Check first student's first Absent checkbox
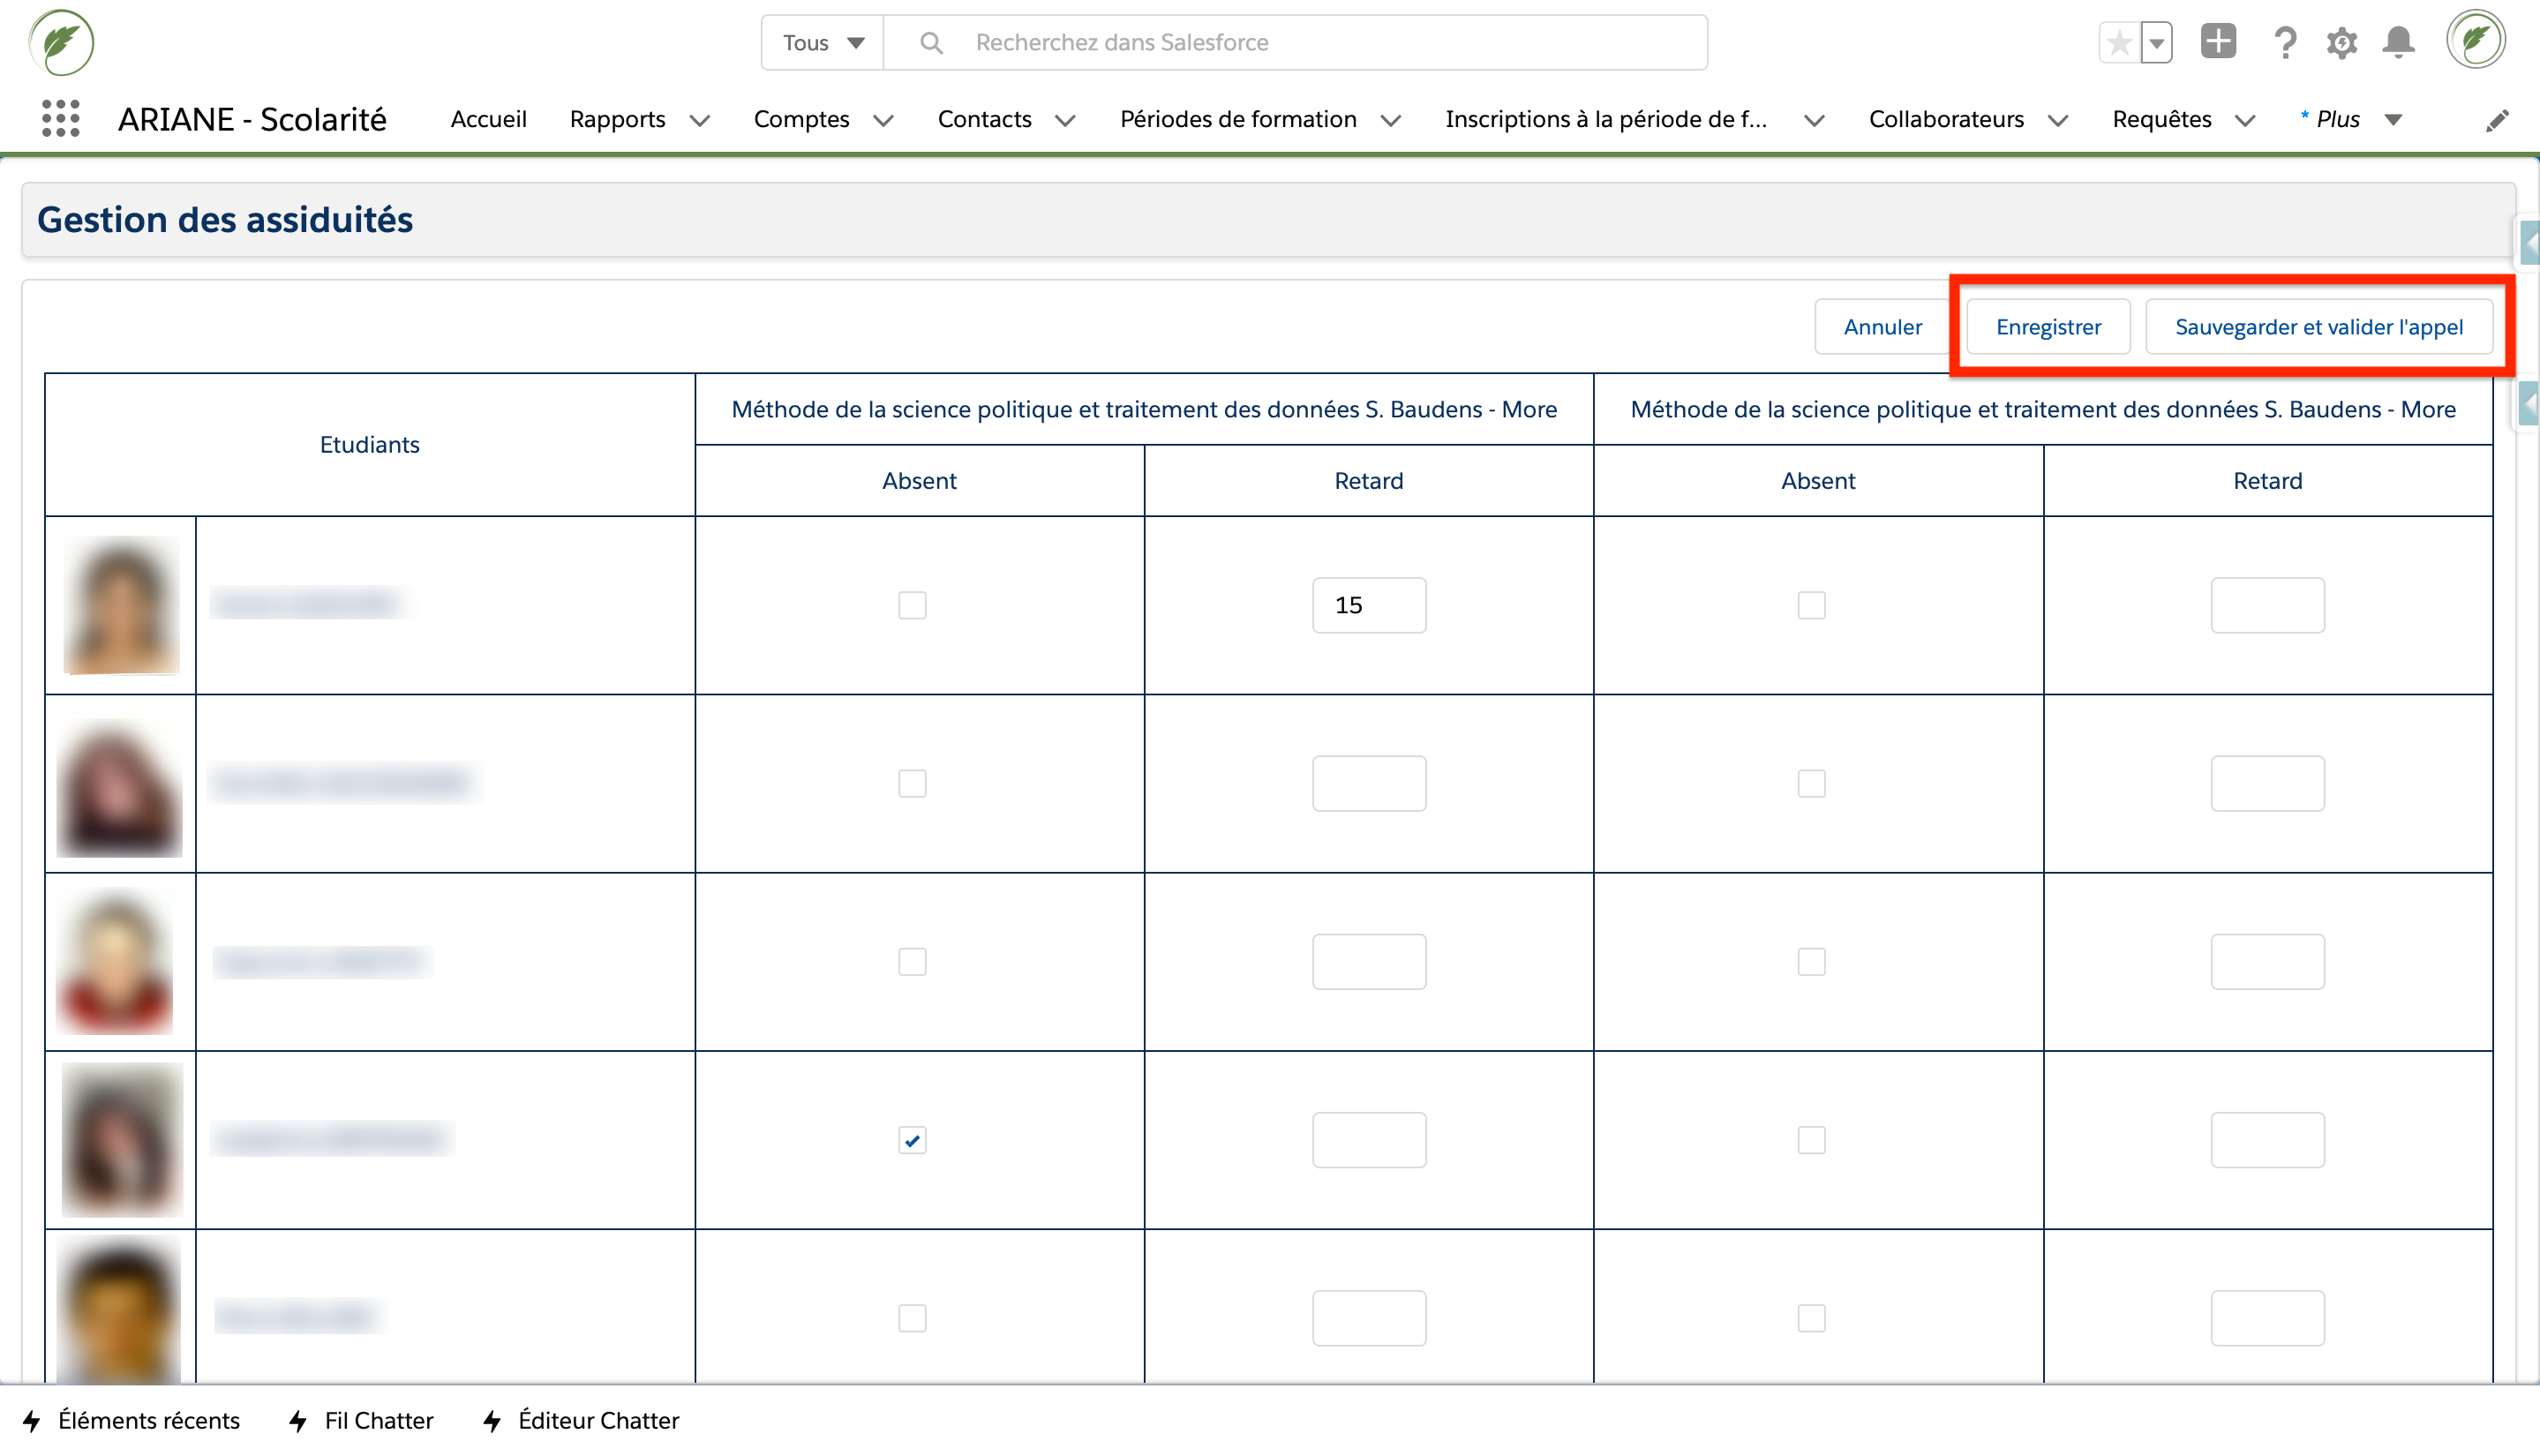Viewport: 2540px width, 1456px height. click(x=912, y=605)
